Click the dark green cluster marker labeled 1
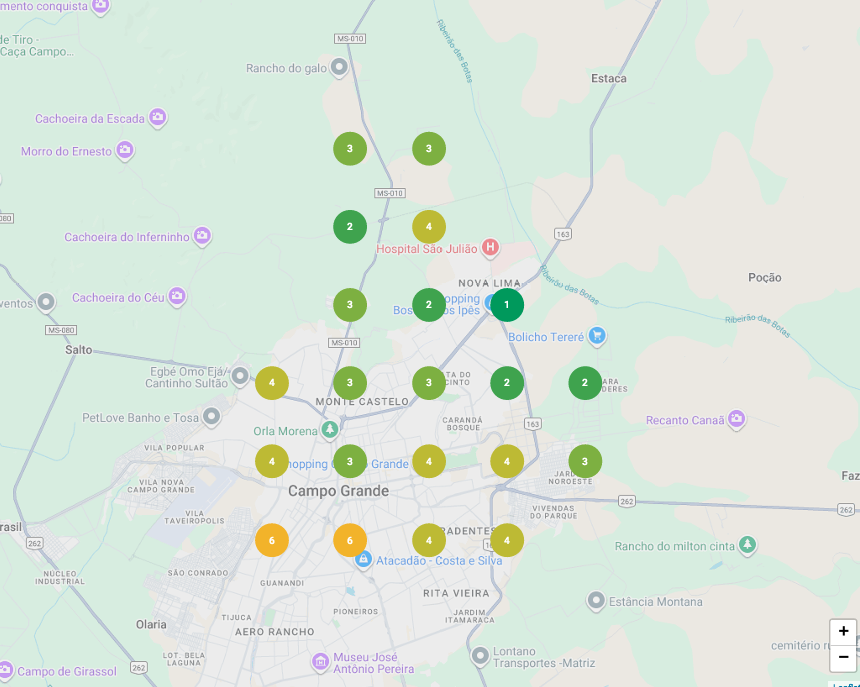Screen dimensions: 860x687 pyautogui.click(x=507, y=304)
